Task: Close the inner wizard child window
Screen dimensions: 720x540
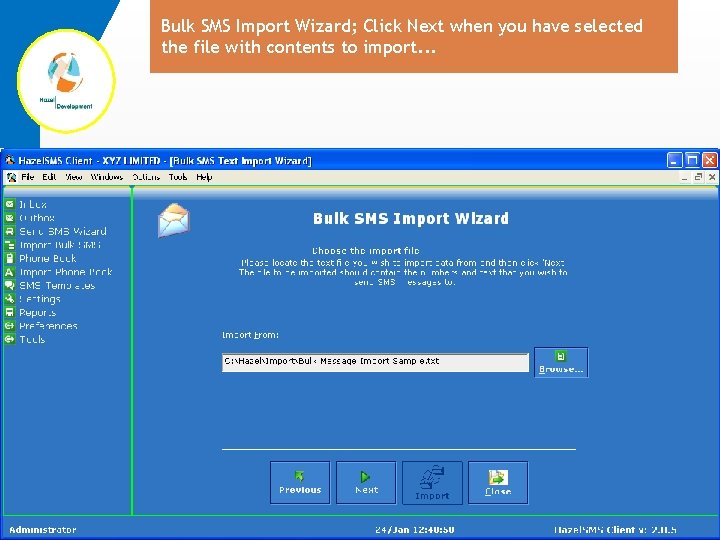Action: click(712, 177)
